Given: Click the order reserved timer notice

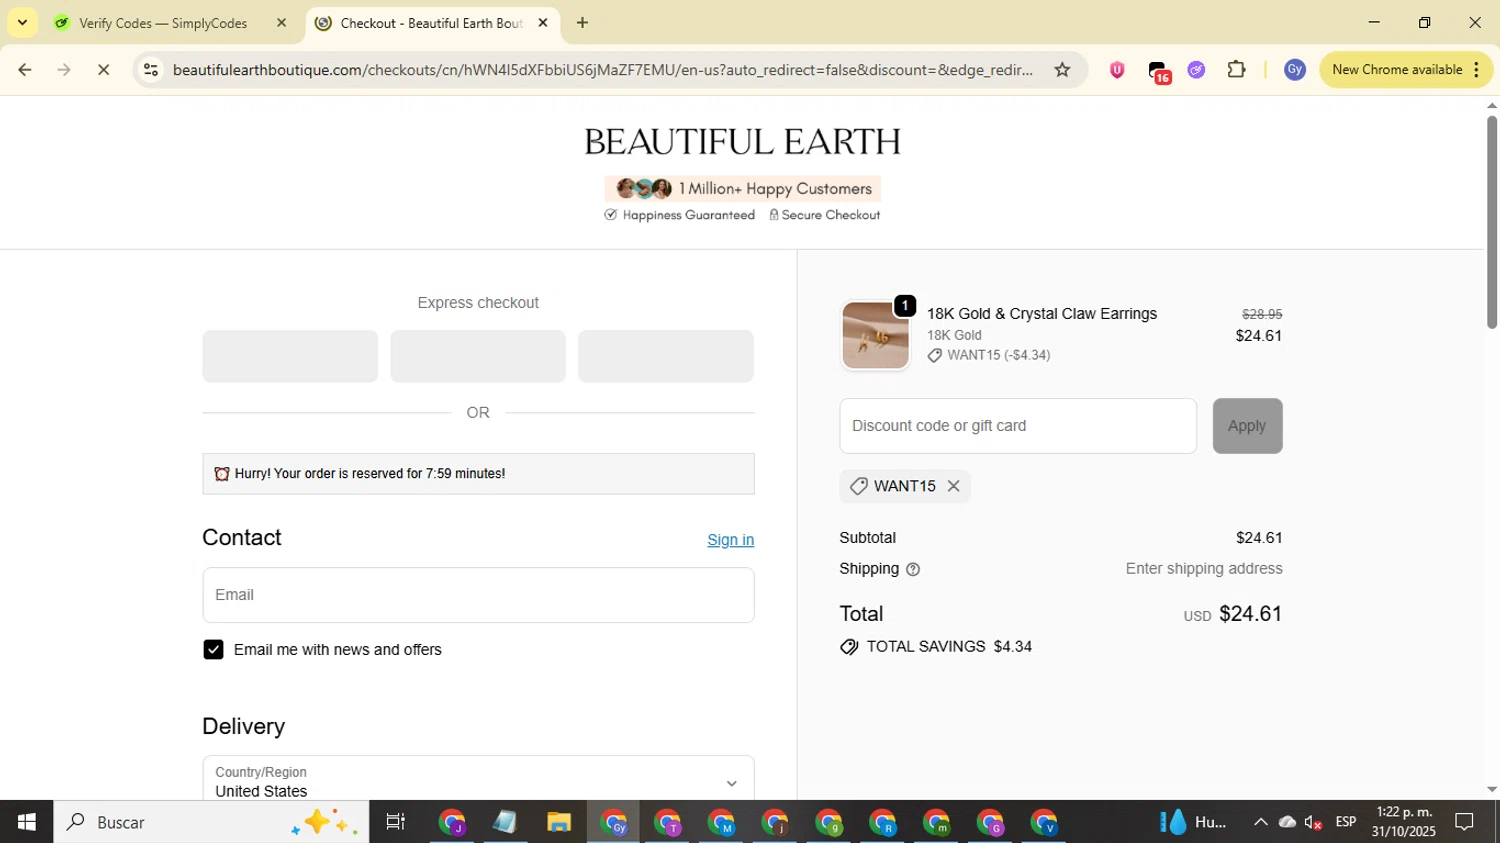Looking at the screenshot, I should click(478, 474).
